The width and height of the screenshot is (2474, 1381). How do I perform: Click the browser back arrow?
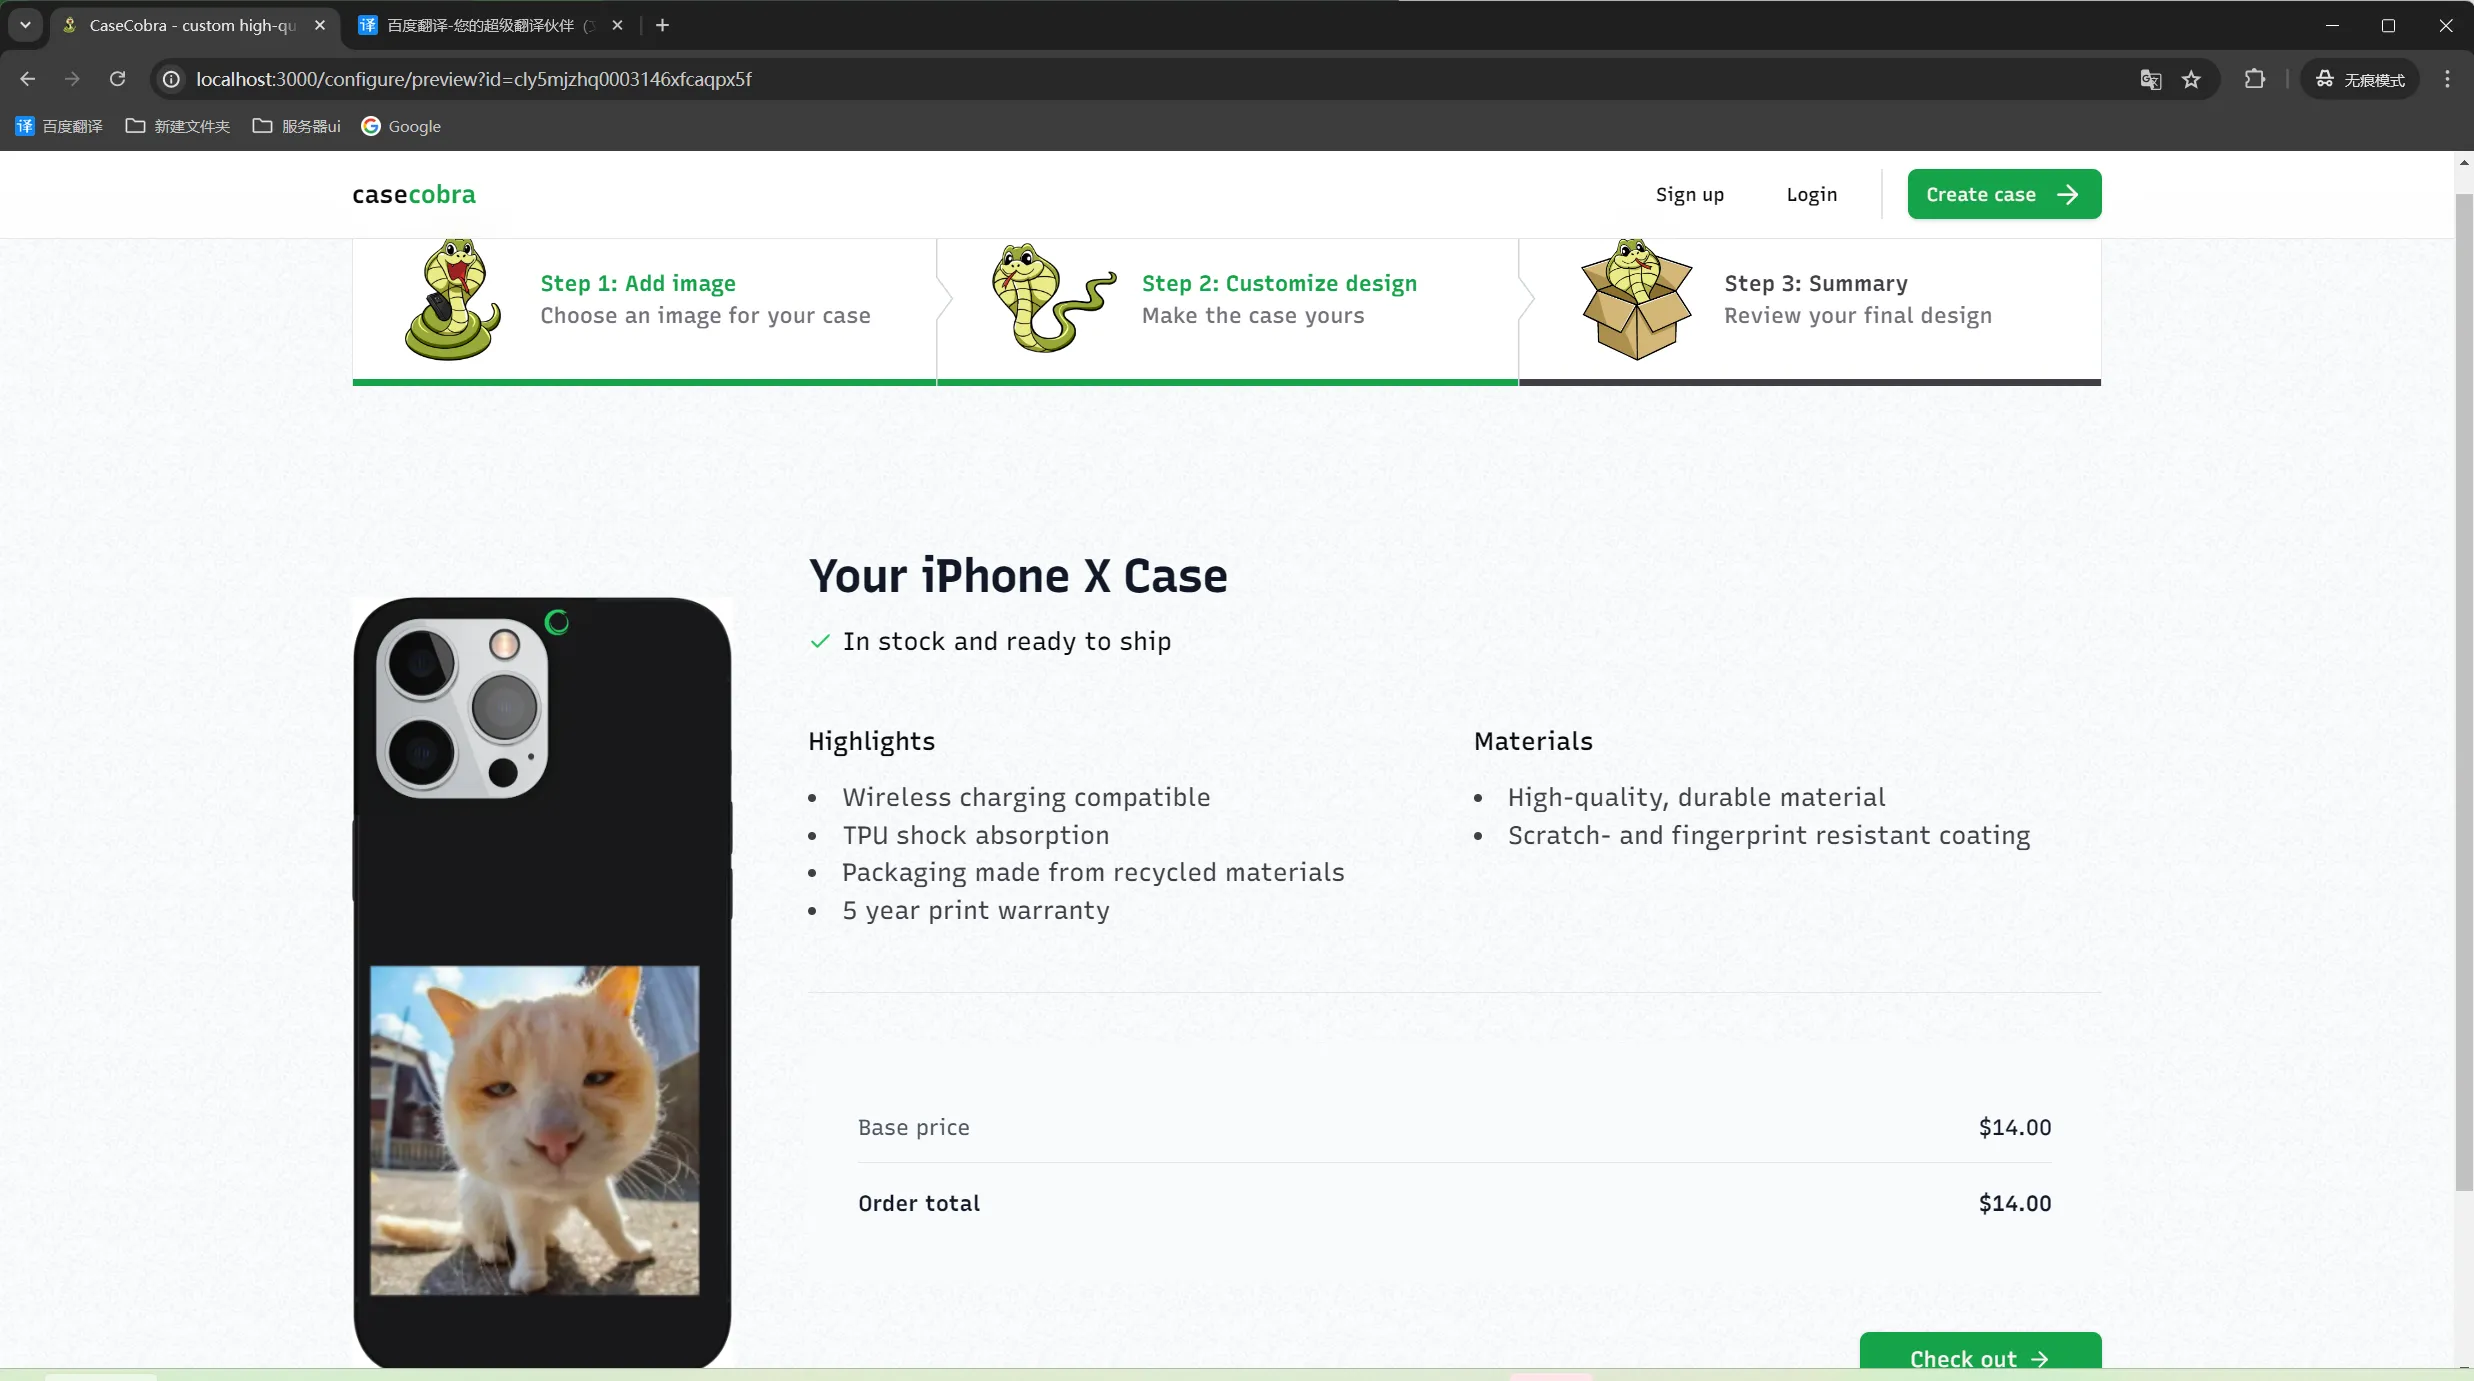[x=28, y=79]
